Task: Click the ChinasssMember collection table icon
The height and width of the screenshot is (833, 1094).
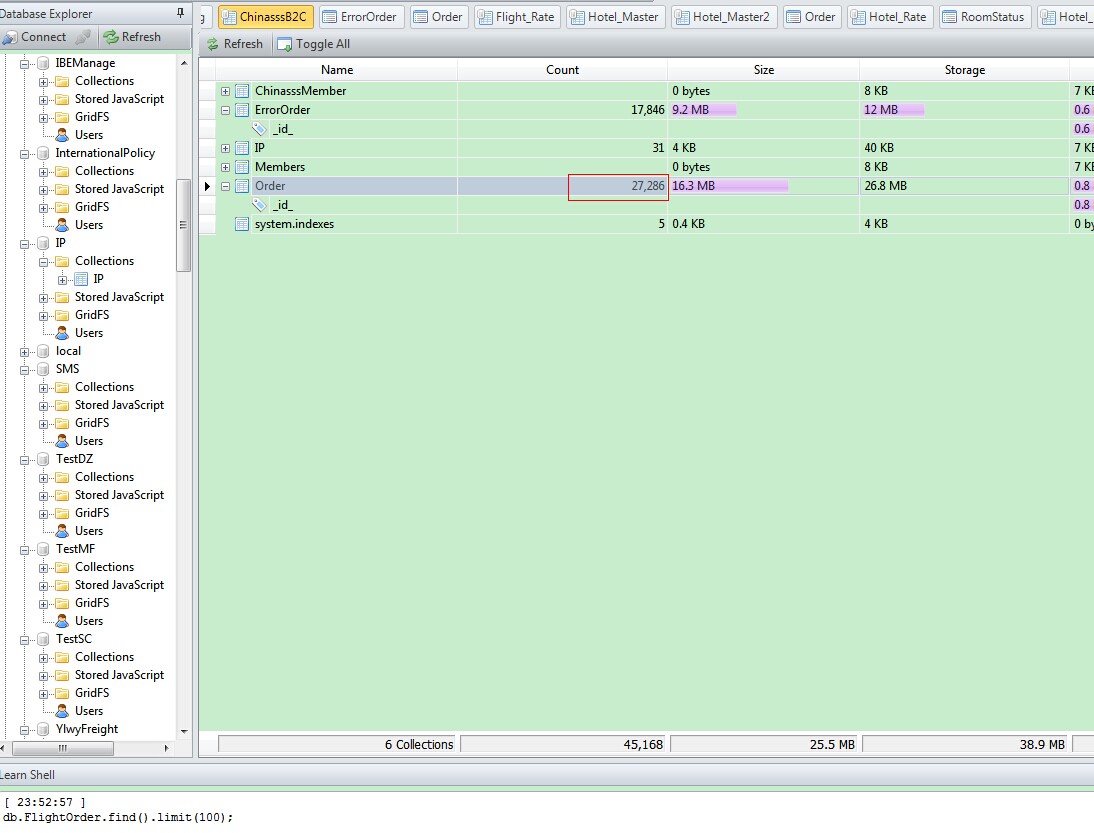Action: click(x=242, y=91)
